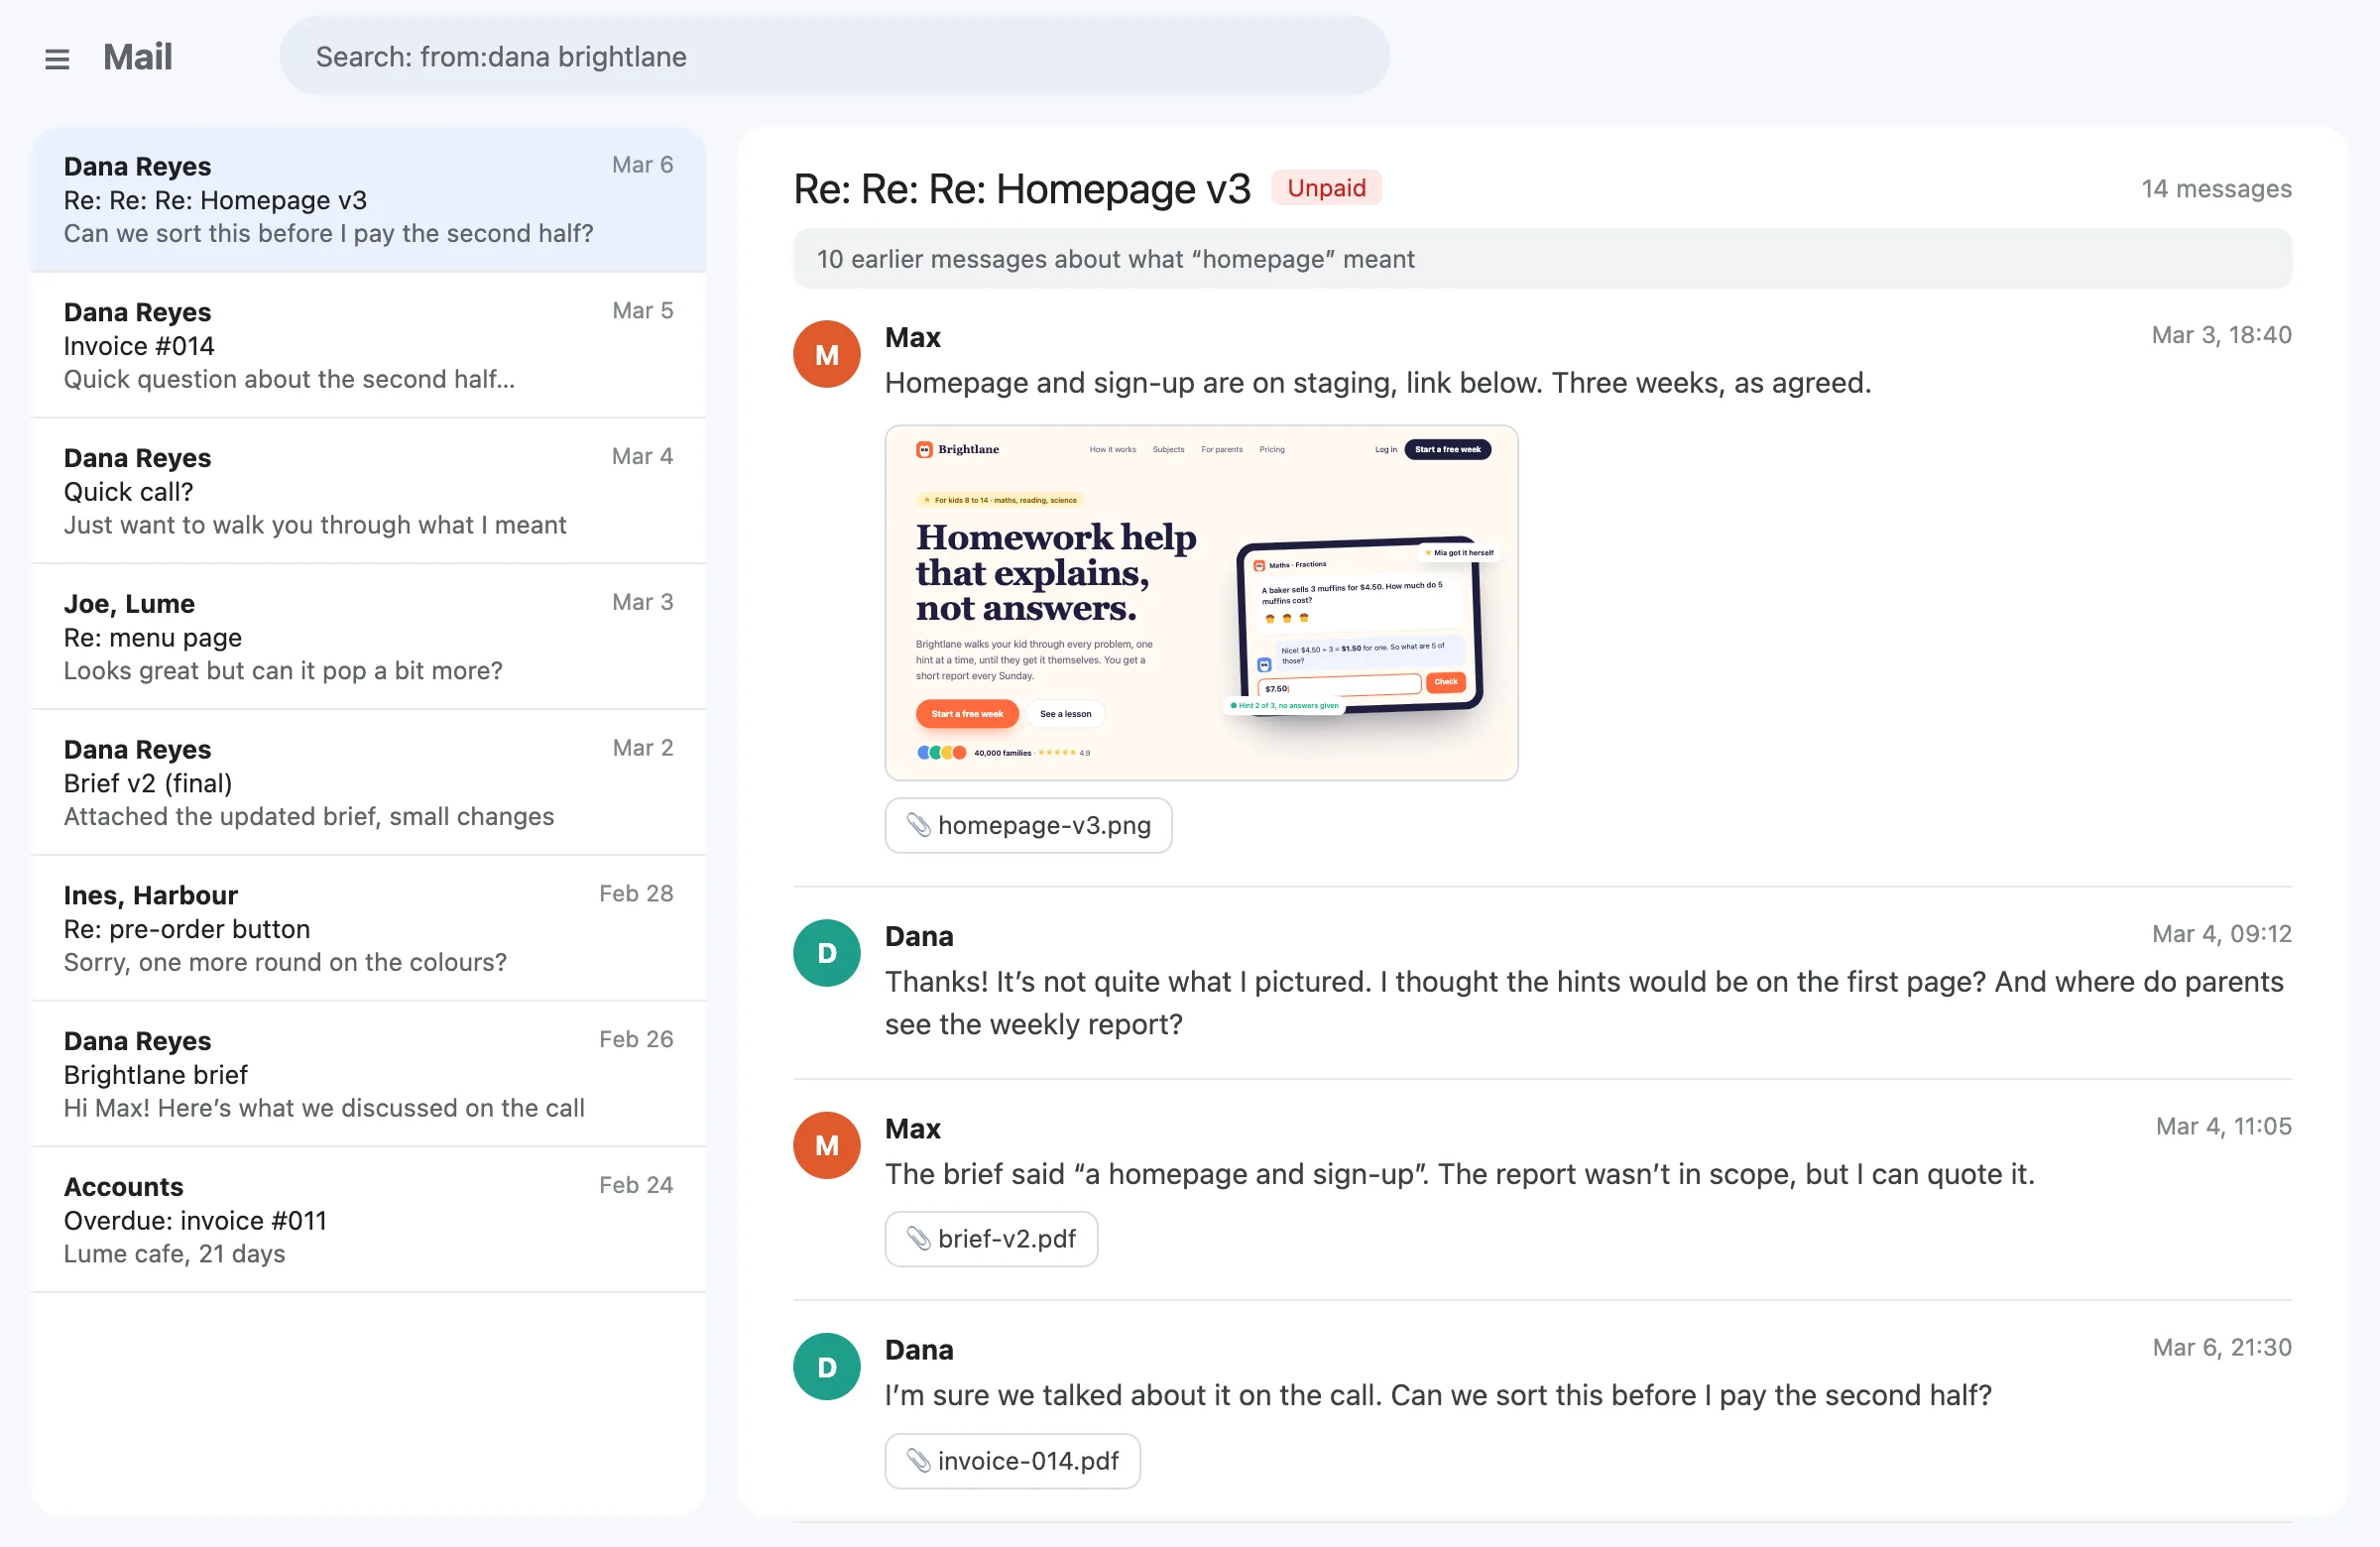2380x1547 pixels.
Task: Click Dana's avatar on the Mar 6 message
Action: coord(827,1367)
